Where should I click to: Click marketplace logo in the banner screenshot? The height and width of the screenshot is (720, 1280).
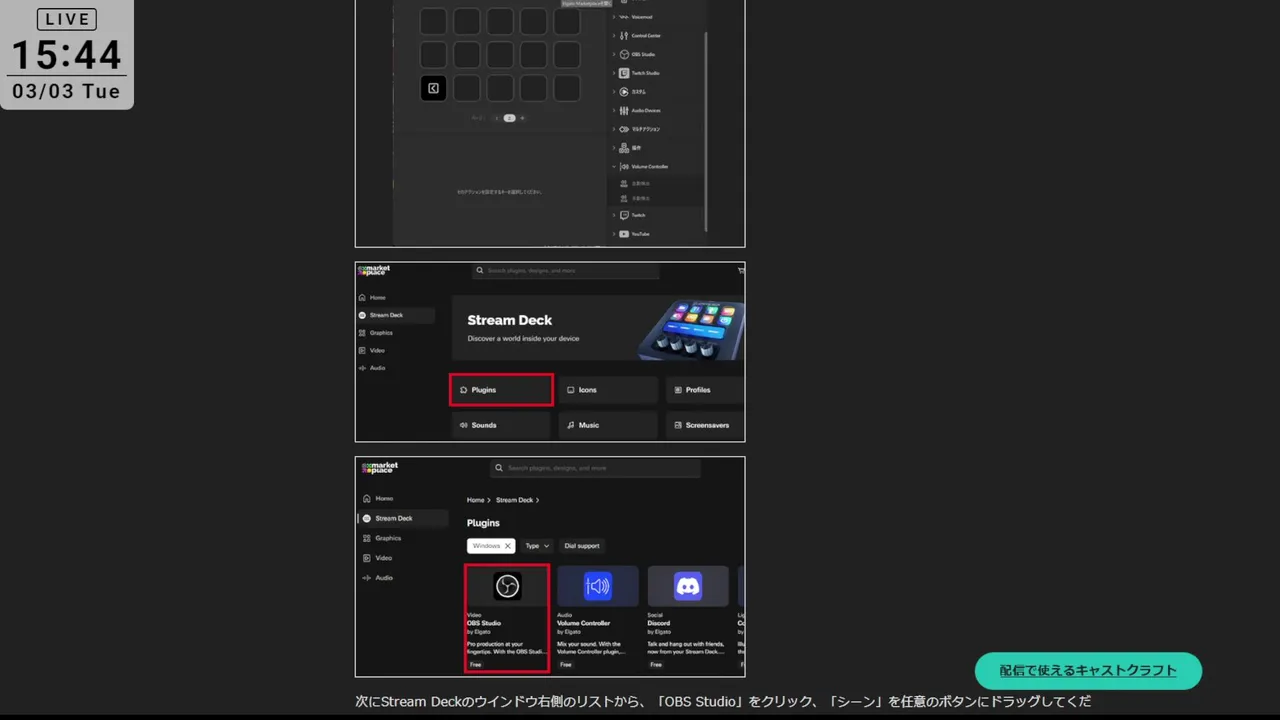(375, 270)
